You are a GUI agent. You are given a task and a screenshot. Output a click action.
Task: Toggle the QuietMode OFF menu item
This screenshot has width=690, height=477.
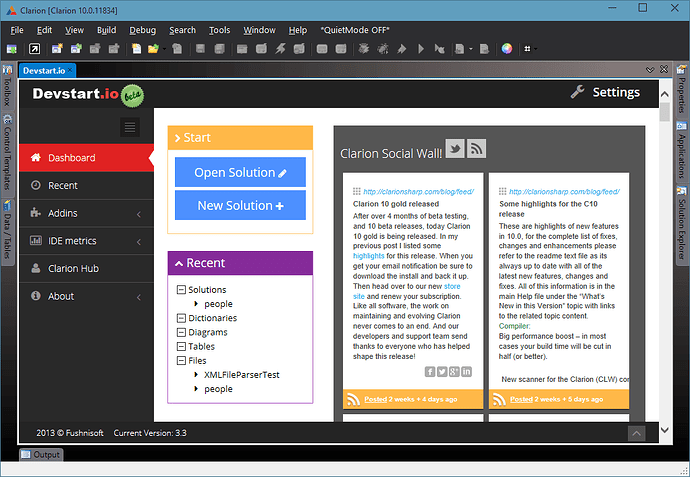[x=353, y=30]
